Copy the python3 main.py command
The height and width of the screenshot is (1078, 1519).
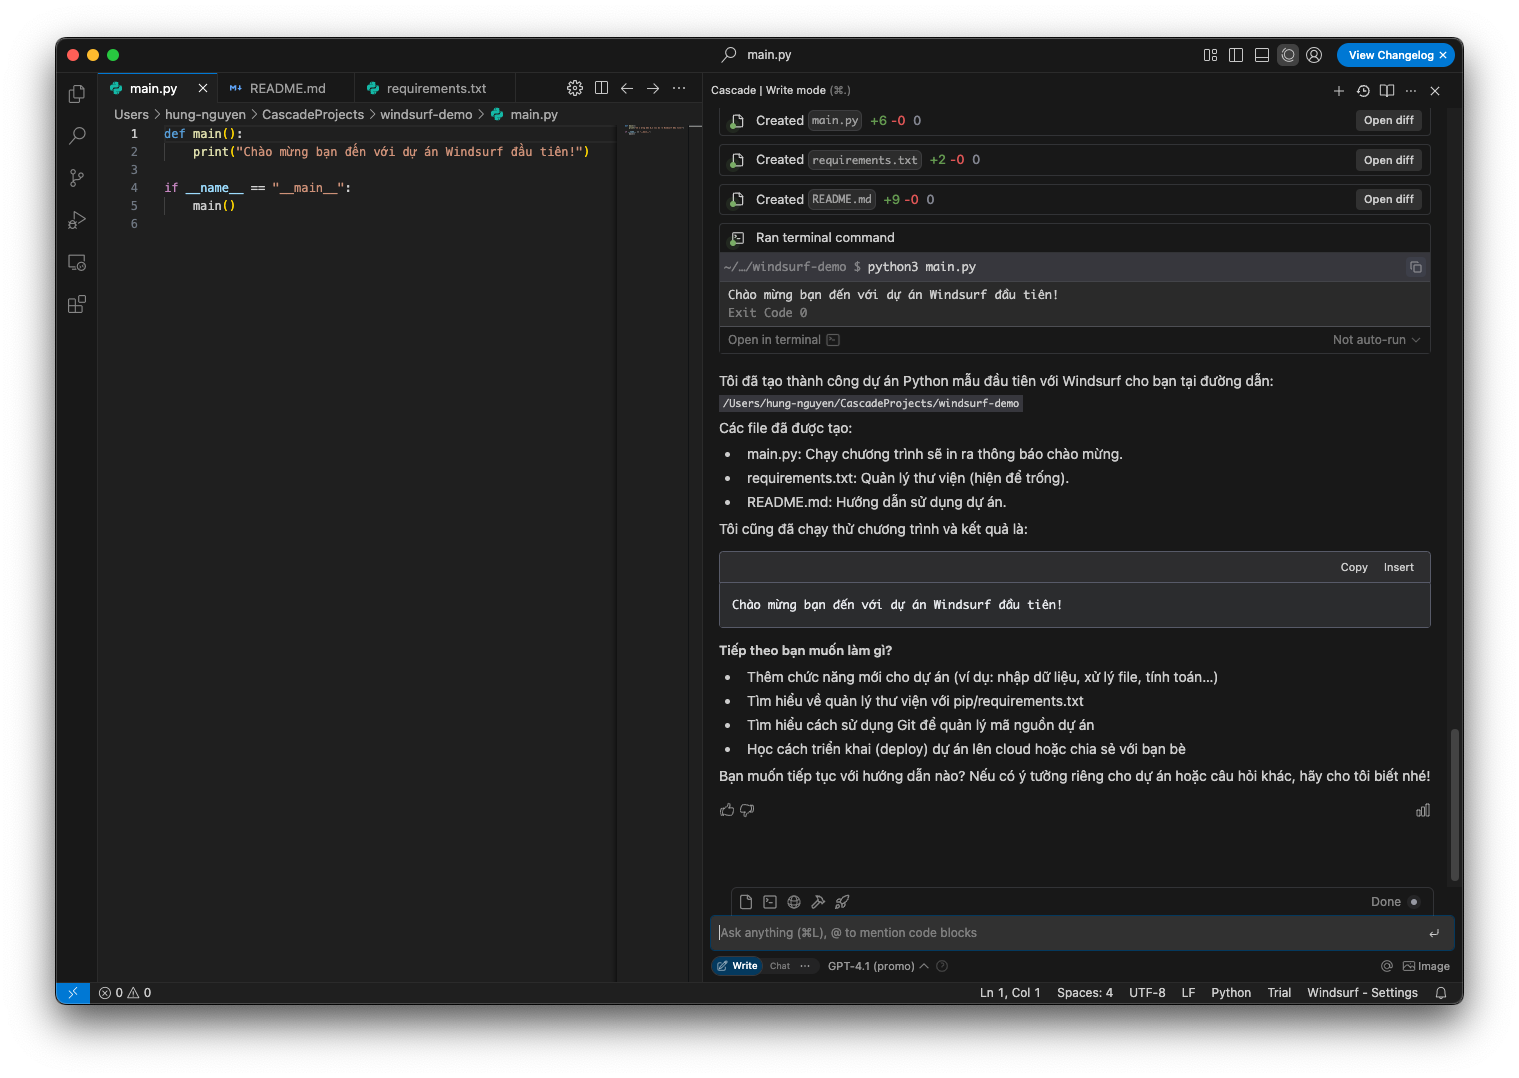1416,267
